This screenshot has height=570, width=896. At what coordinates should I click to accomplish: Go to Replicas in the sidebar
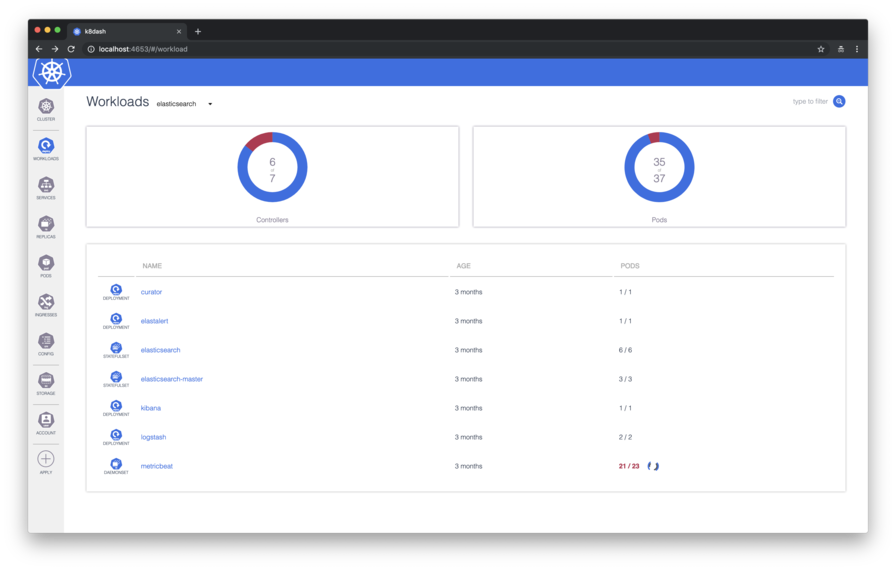(x=46, y=226)
